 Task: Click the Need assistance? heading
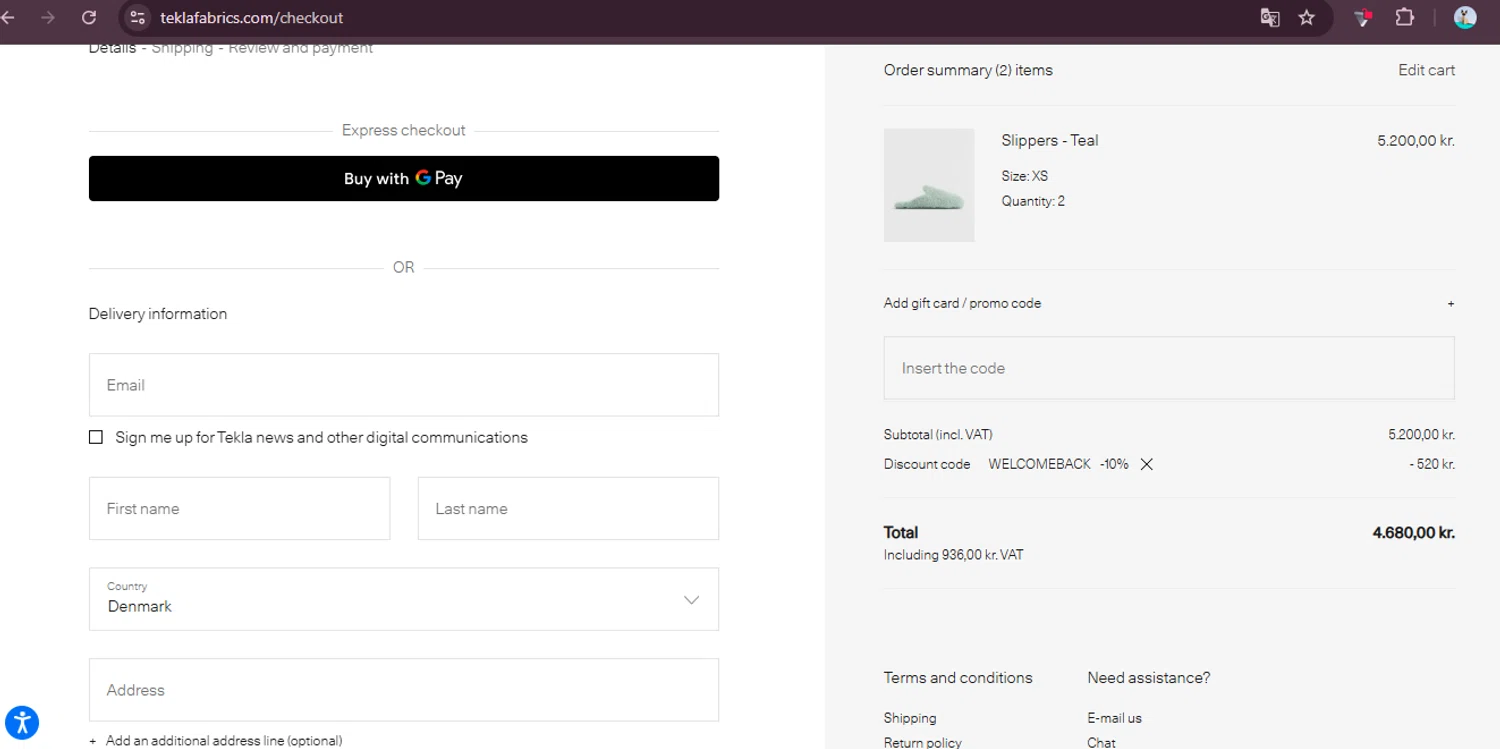pos(1148,678)
